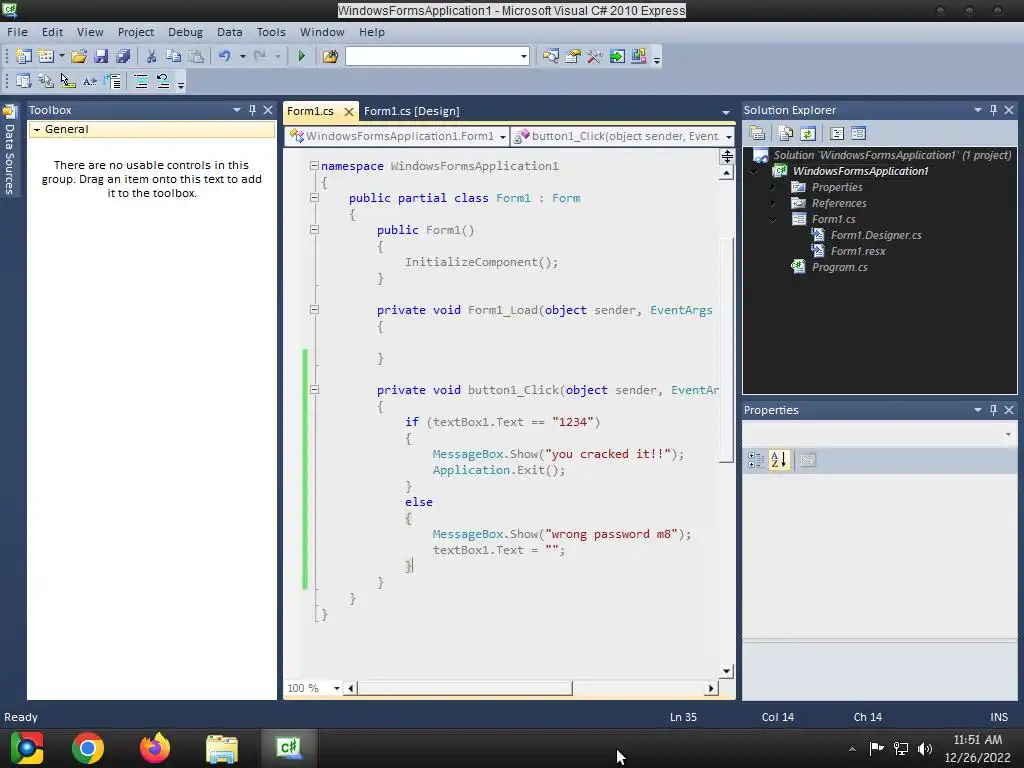1024x768 pixels.
Task: Switch Properties panel to Alphabetical sort
Action: (778, 460)
